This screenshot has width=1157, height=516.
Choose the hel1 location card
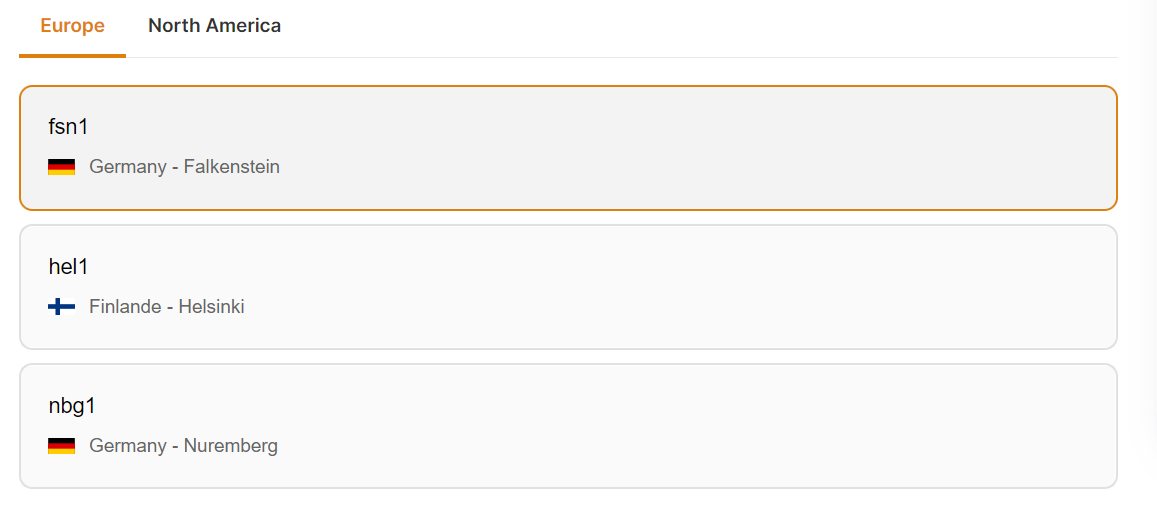[x=567, y=287]
